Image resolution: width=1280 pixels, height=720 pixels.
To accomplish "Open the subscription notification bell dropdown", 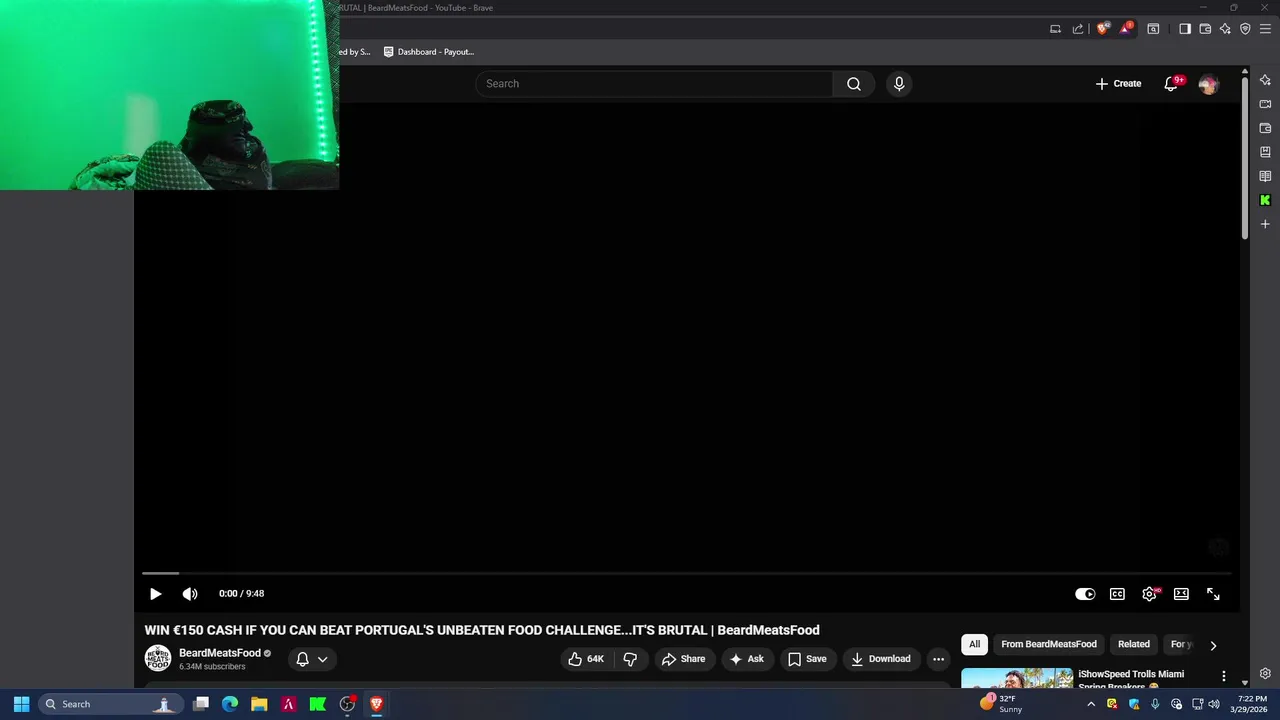I will [311, 659].
